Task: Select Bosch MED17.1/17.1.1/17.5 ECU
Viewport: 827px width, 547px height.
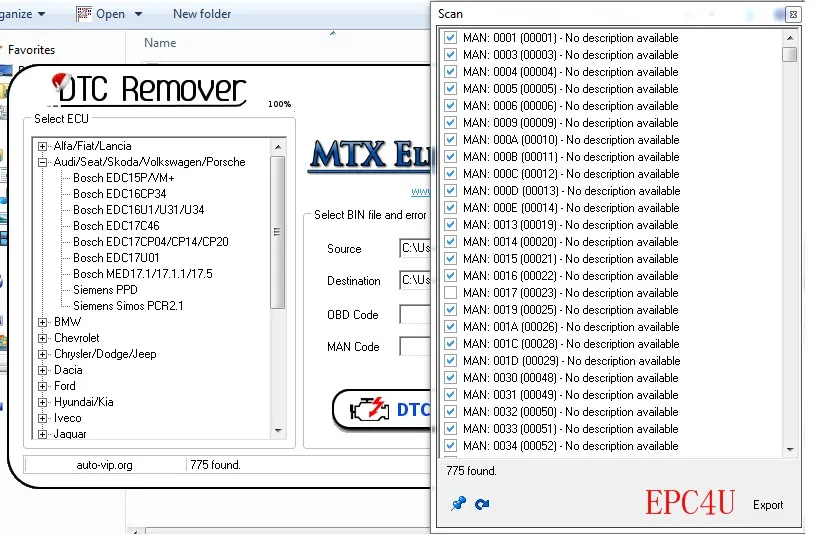Action: pyautogui.click(x=143, y=274)
